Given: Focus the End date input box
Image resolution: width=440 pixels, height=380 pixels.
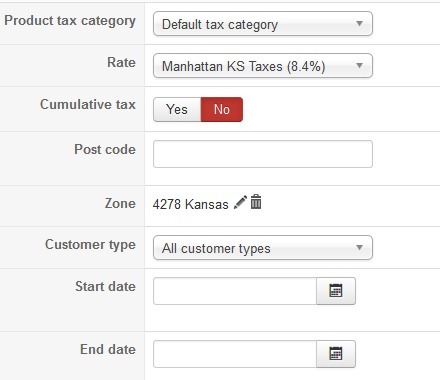Looking at the screenshot, I should pyautogui.click(x=235, y=354).
